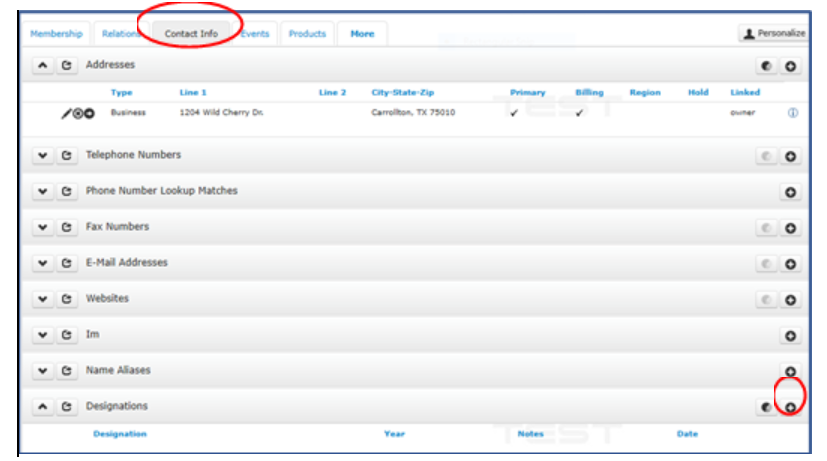Expand the Phone Number Lookup Matches section
This screenshot has width=827, height=461.
pyautogui.click(x=44, y=191)
